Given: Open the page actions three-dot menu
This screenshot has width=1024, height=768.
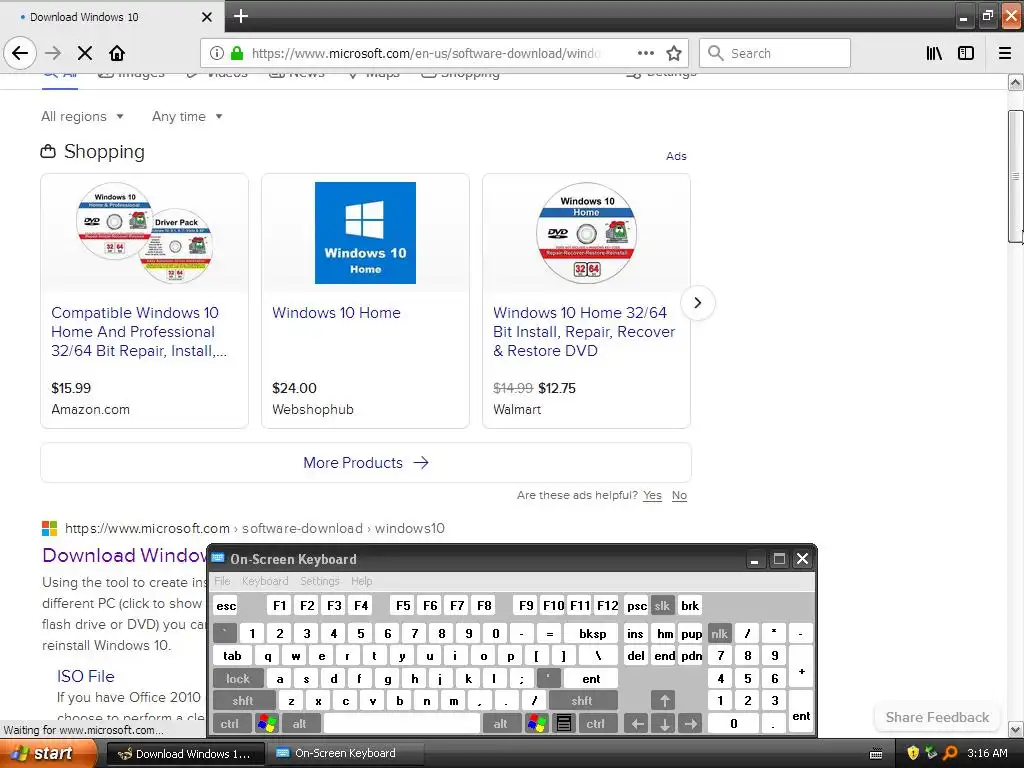Looking at the screenshot, I should click(x=645, y=53).
